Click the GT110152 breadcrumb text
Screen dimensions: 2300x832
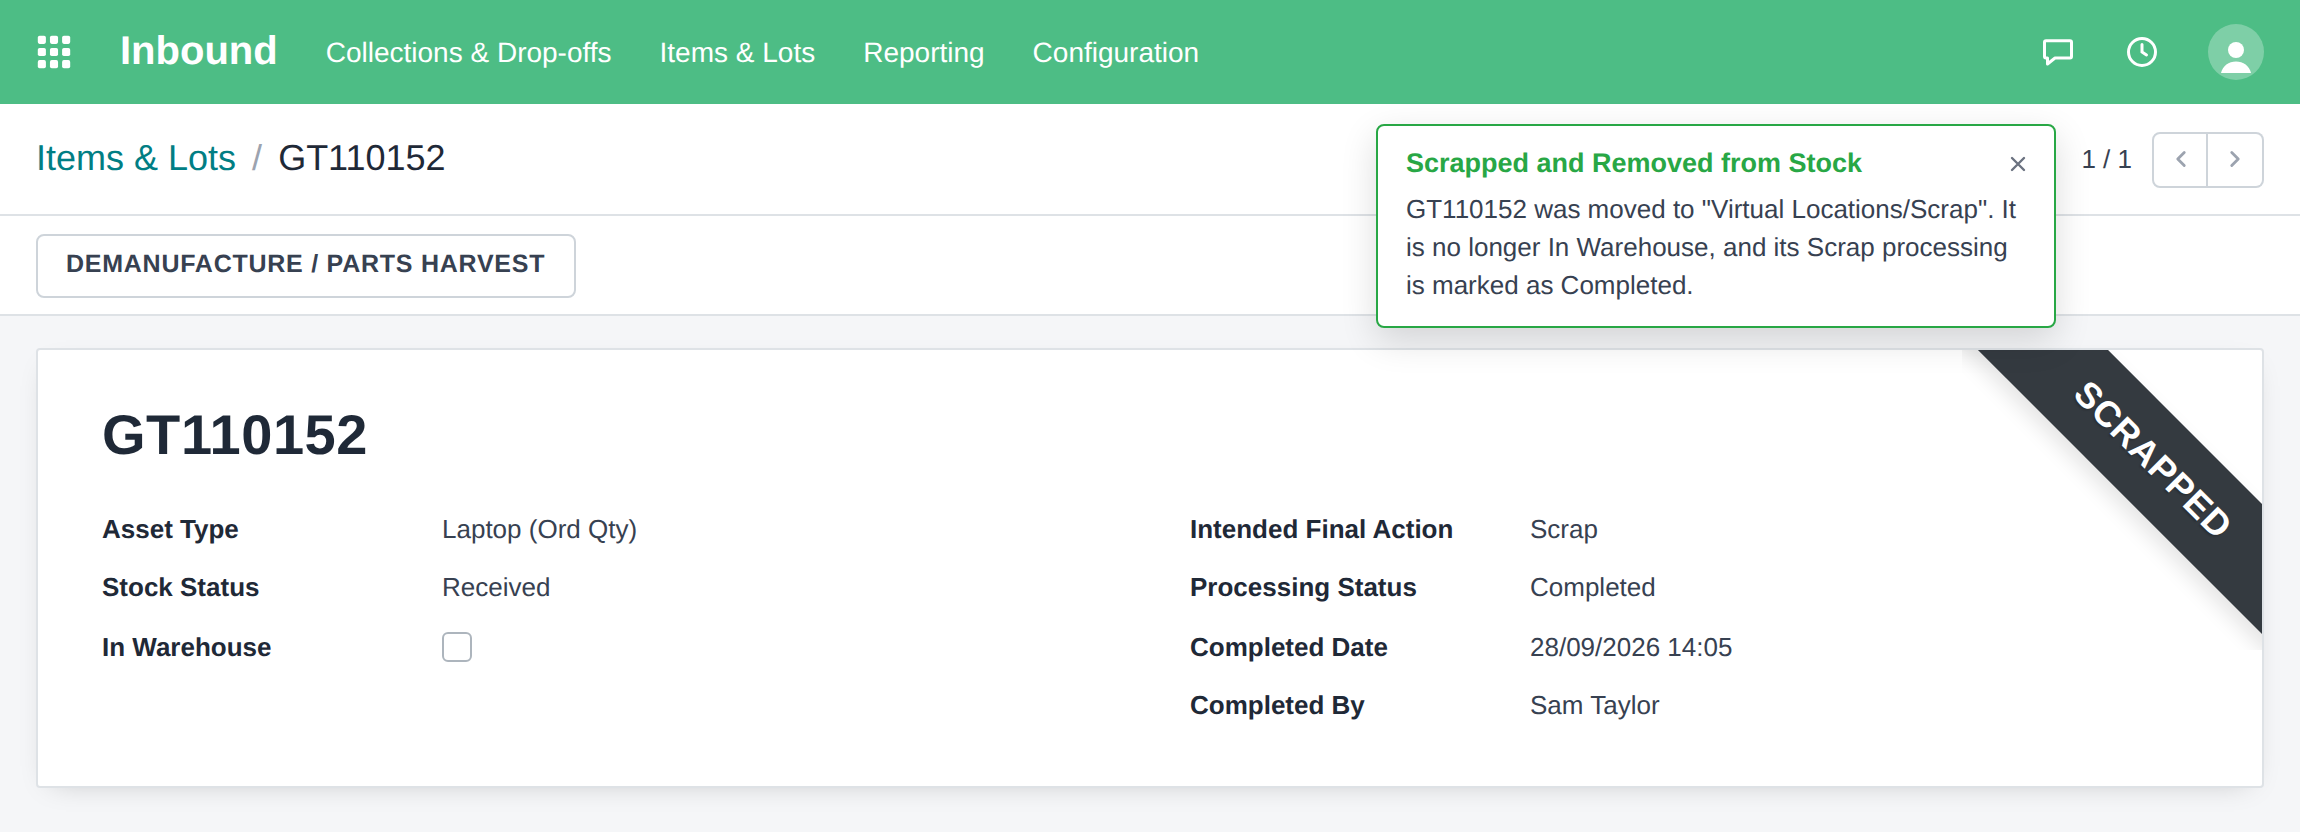[361, 158]
